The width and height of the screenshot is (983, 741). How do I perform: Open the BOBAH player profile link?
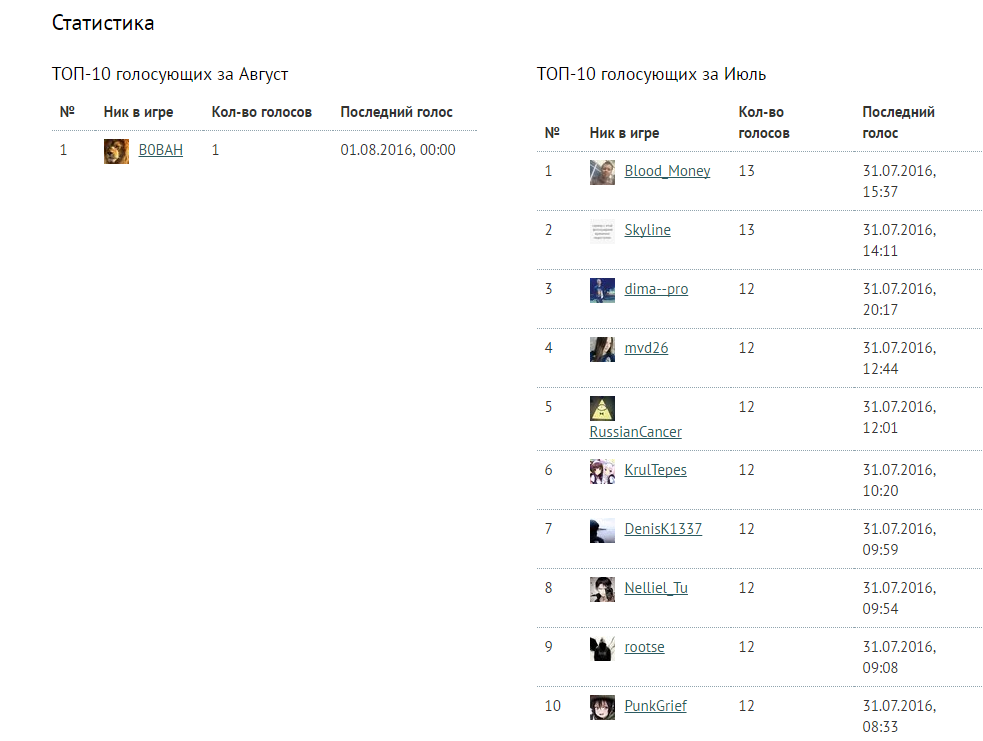tap(160, 150)
